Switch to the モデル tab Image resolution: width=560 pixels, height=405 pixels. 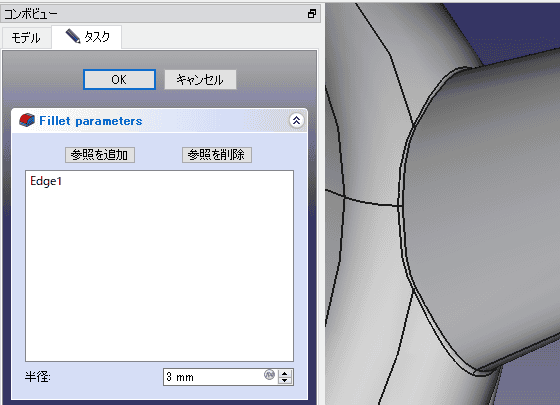(26, 38)
